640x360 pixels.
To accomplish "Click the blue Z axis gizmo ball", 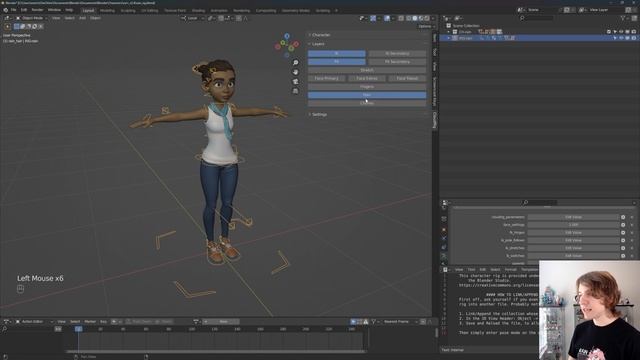I will pos(287,36).
